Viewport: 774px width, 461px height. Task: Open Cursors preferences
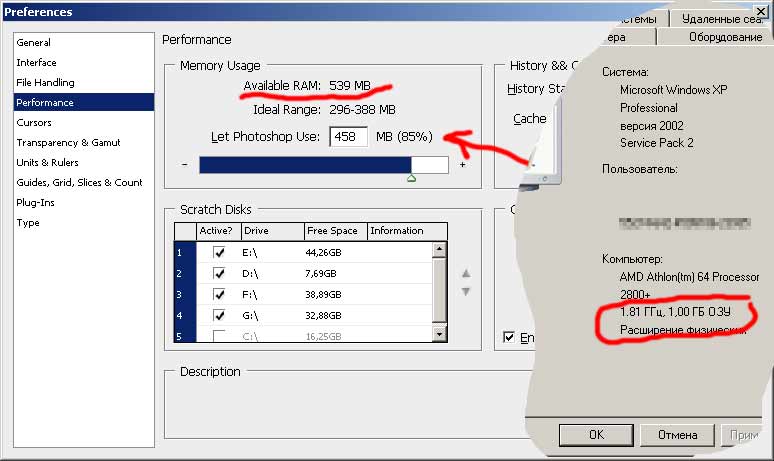34,122
